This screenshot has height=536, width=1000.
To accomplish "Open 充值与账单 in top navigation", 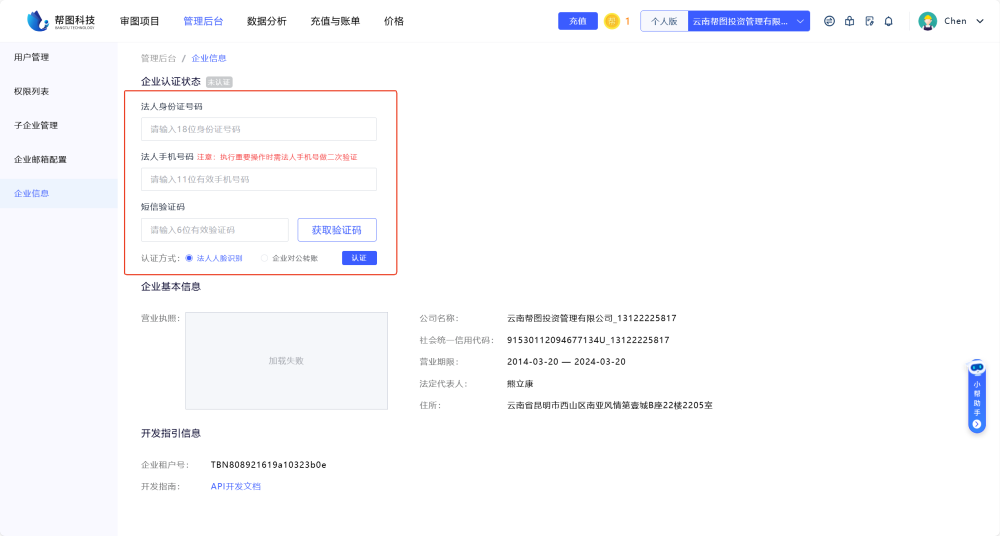I will [x=335, y=21].
